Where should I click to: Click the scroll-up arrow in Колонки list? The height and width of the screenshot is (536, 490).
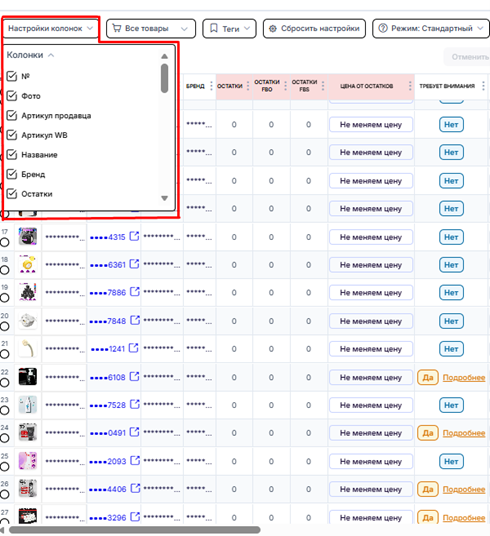[x=164, y=56]
